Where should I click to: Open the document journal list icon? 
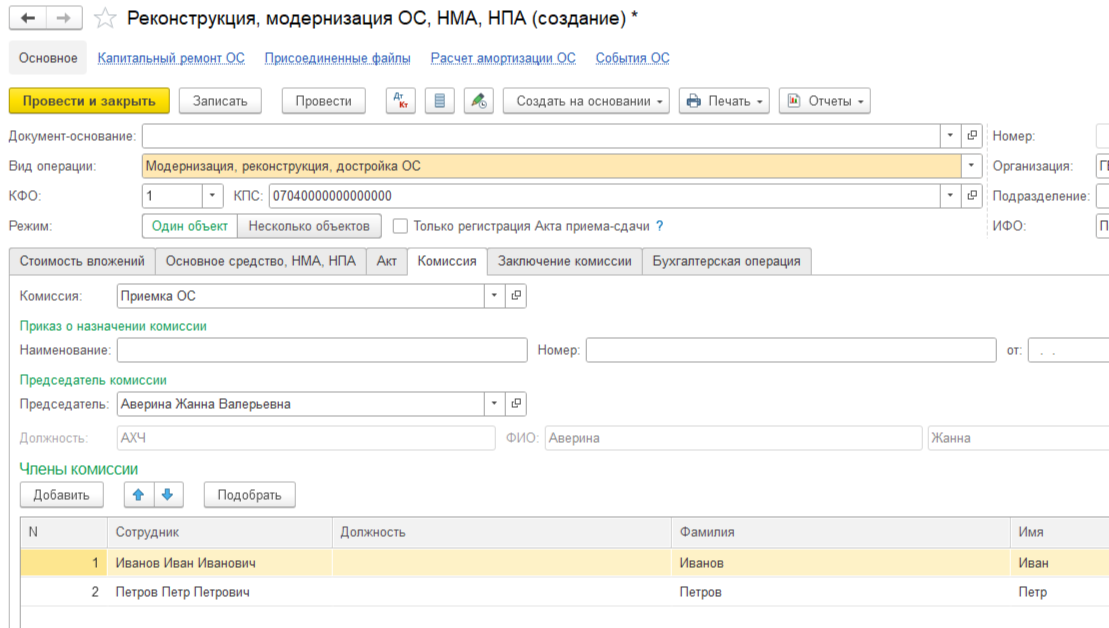439,101
